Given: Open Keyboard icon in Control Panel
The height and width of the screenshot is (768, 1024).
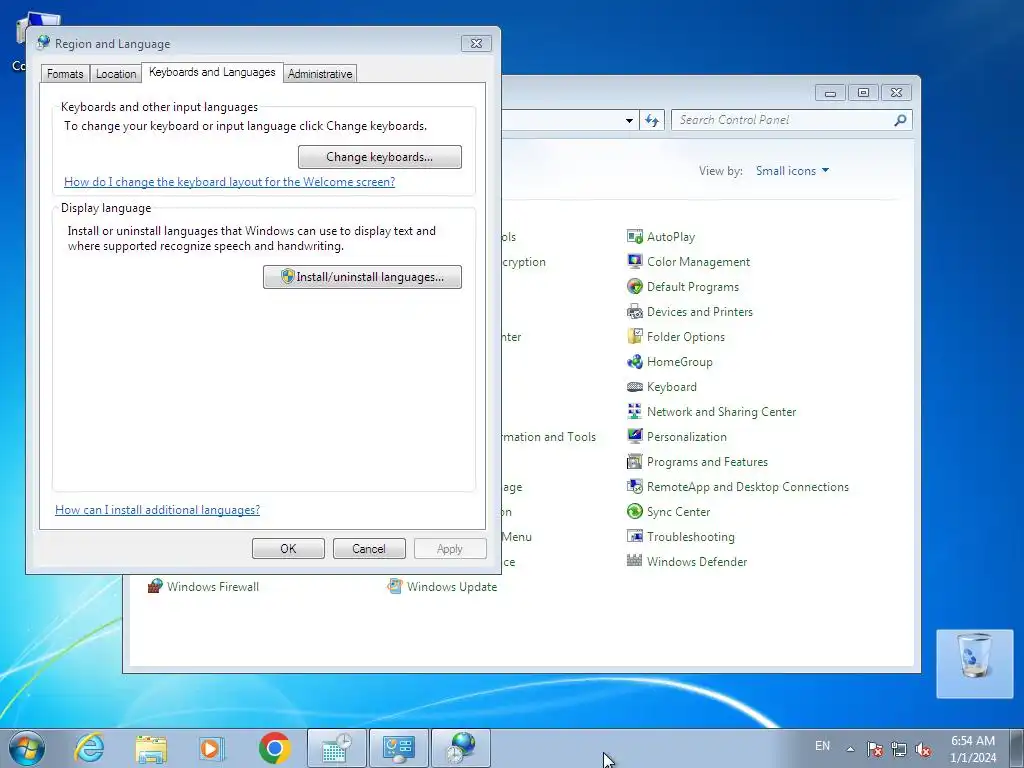Looking at the screenshot, I should (x=634, y=387).
